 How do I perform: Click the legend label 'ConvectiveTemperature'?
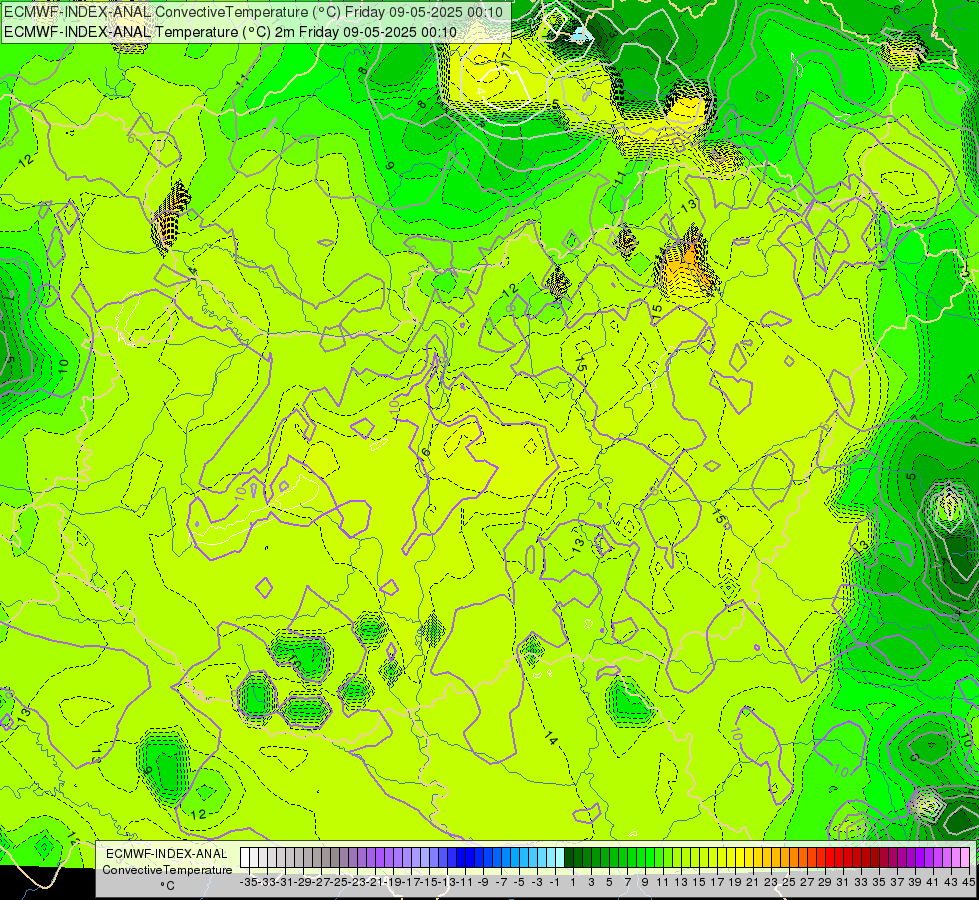(167, 870)
